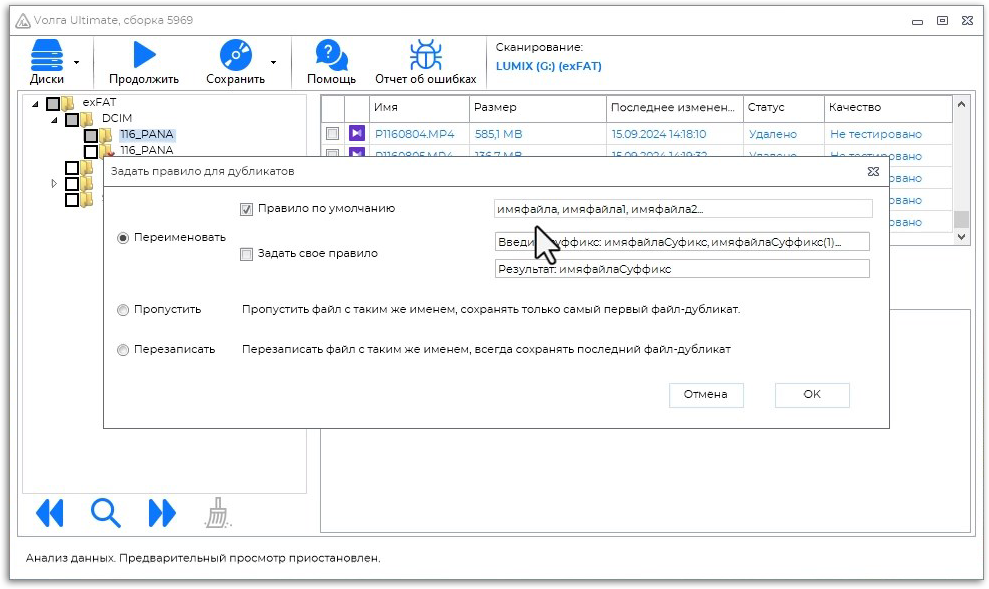The image size is (989, 589).
Task: Toggle checkbox of second 116_PANA folder
Action: [91, 151]
